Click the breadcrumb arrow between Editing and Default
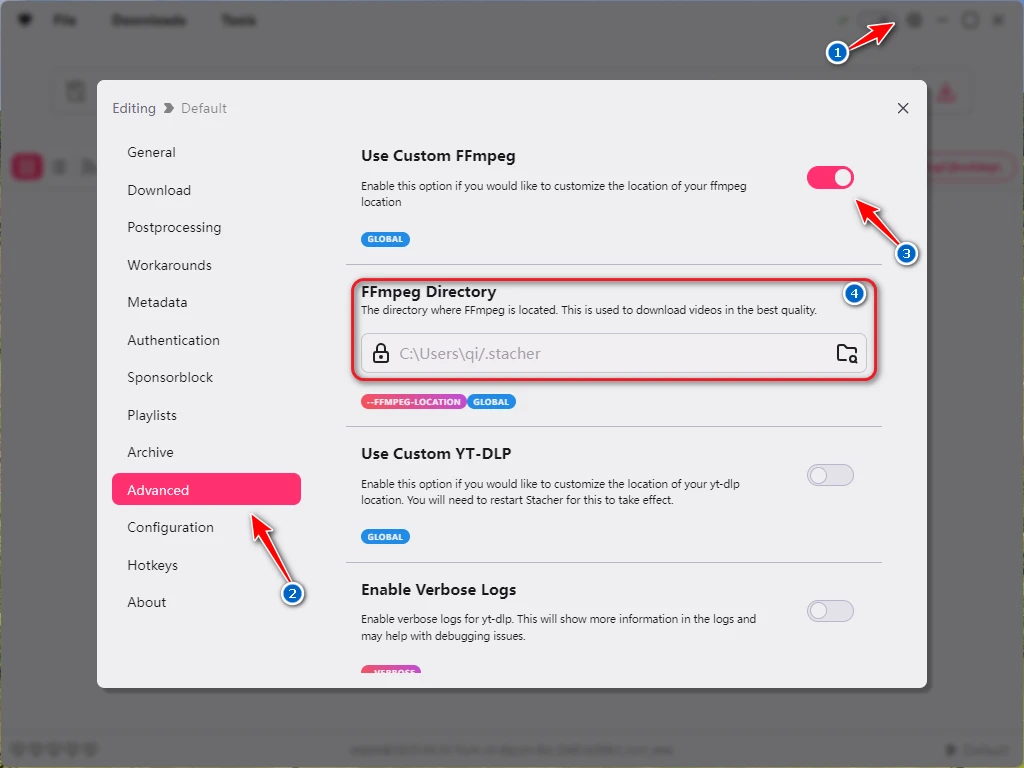Viewport: 1024px width, 768px height. coord(168,108)
